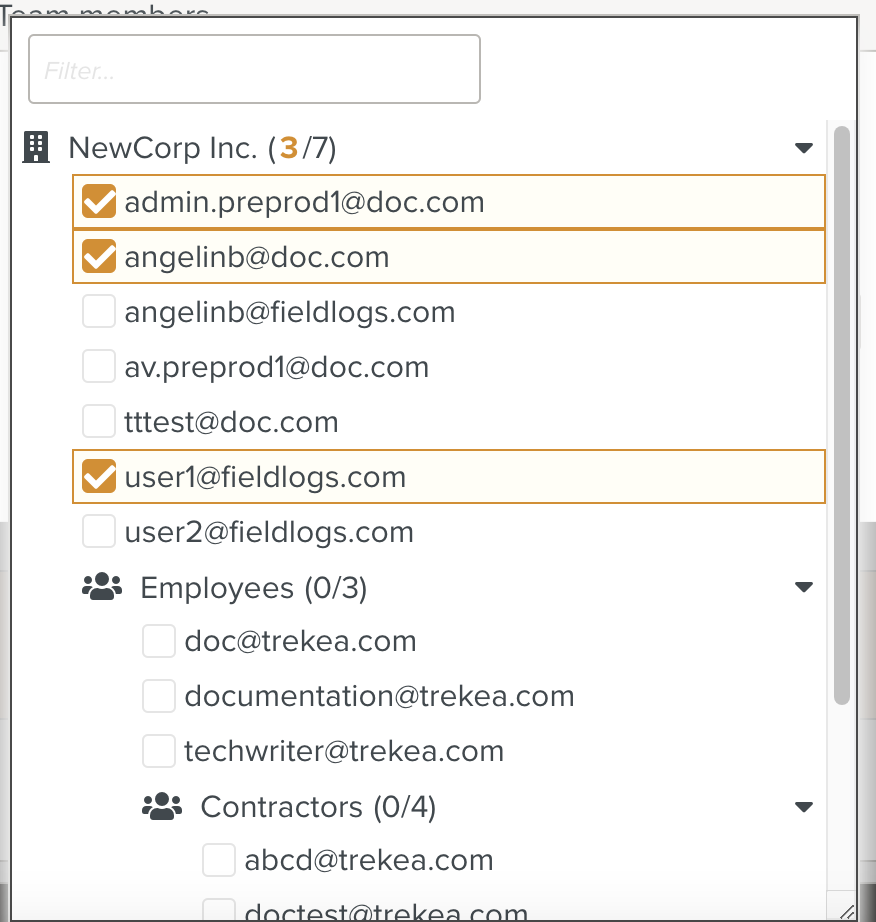Click the NewCorp Inc. building icon
876x922 pixels.
[x=36, y=147]
